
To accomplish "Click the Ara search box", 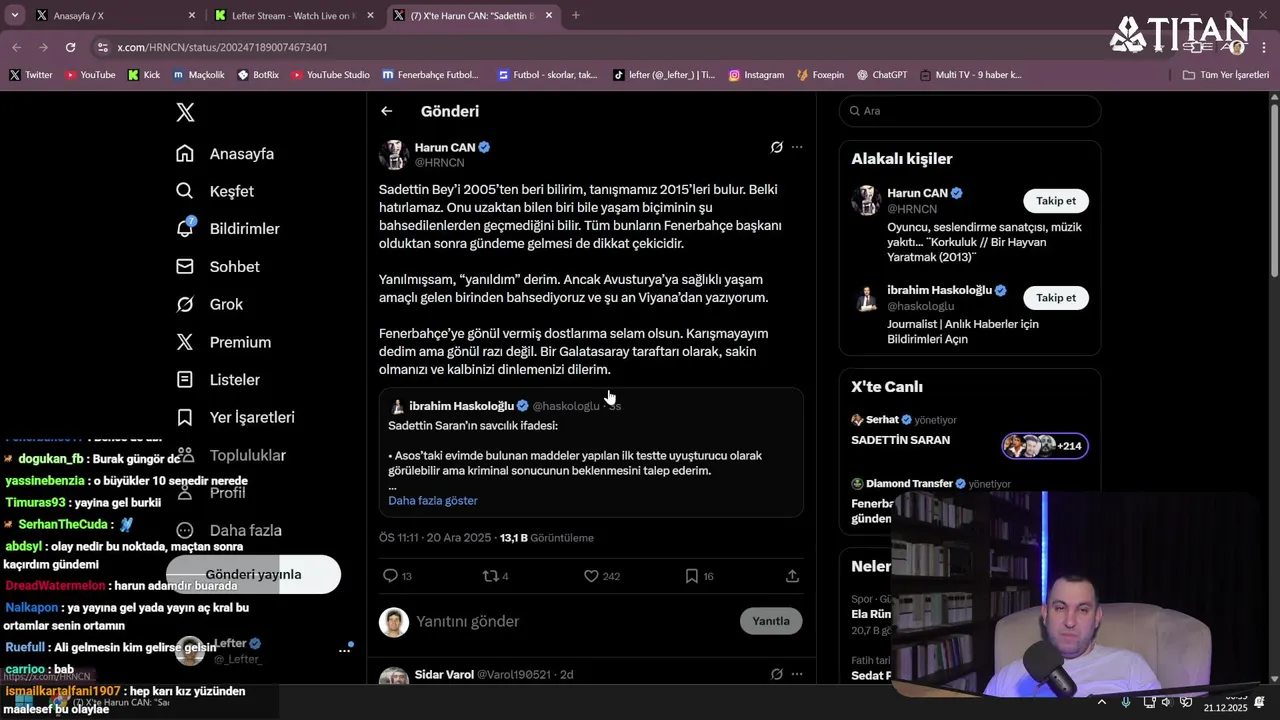I will [970, 111].
